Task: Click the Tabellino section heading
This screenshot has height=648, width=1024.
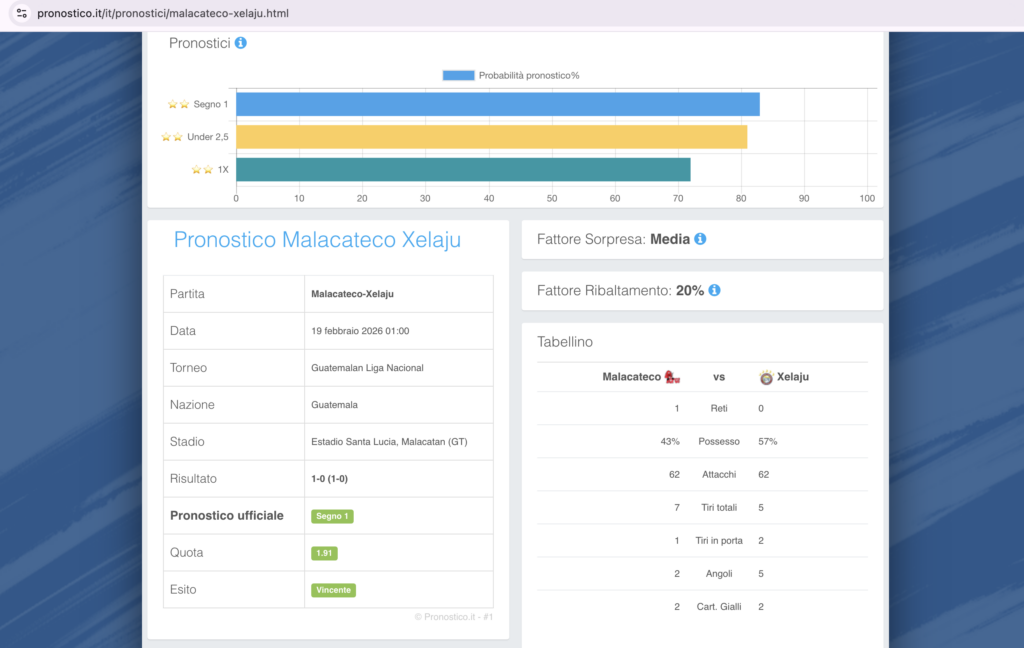Action: coord(565,342)
